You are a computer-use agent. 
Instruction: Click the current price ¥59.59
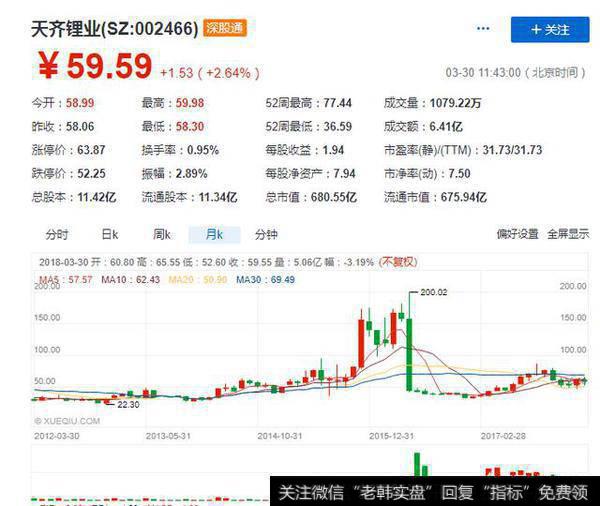[95, 66]
